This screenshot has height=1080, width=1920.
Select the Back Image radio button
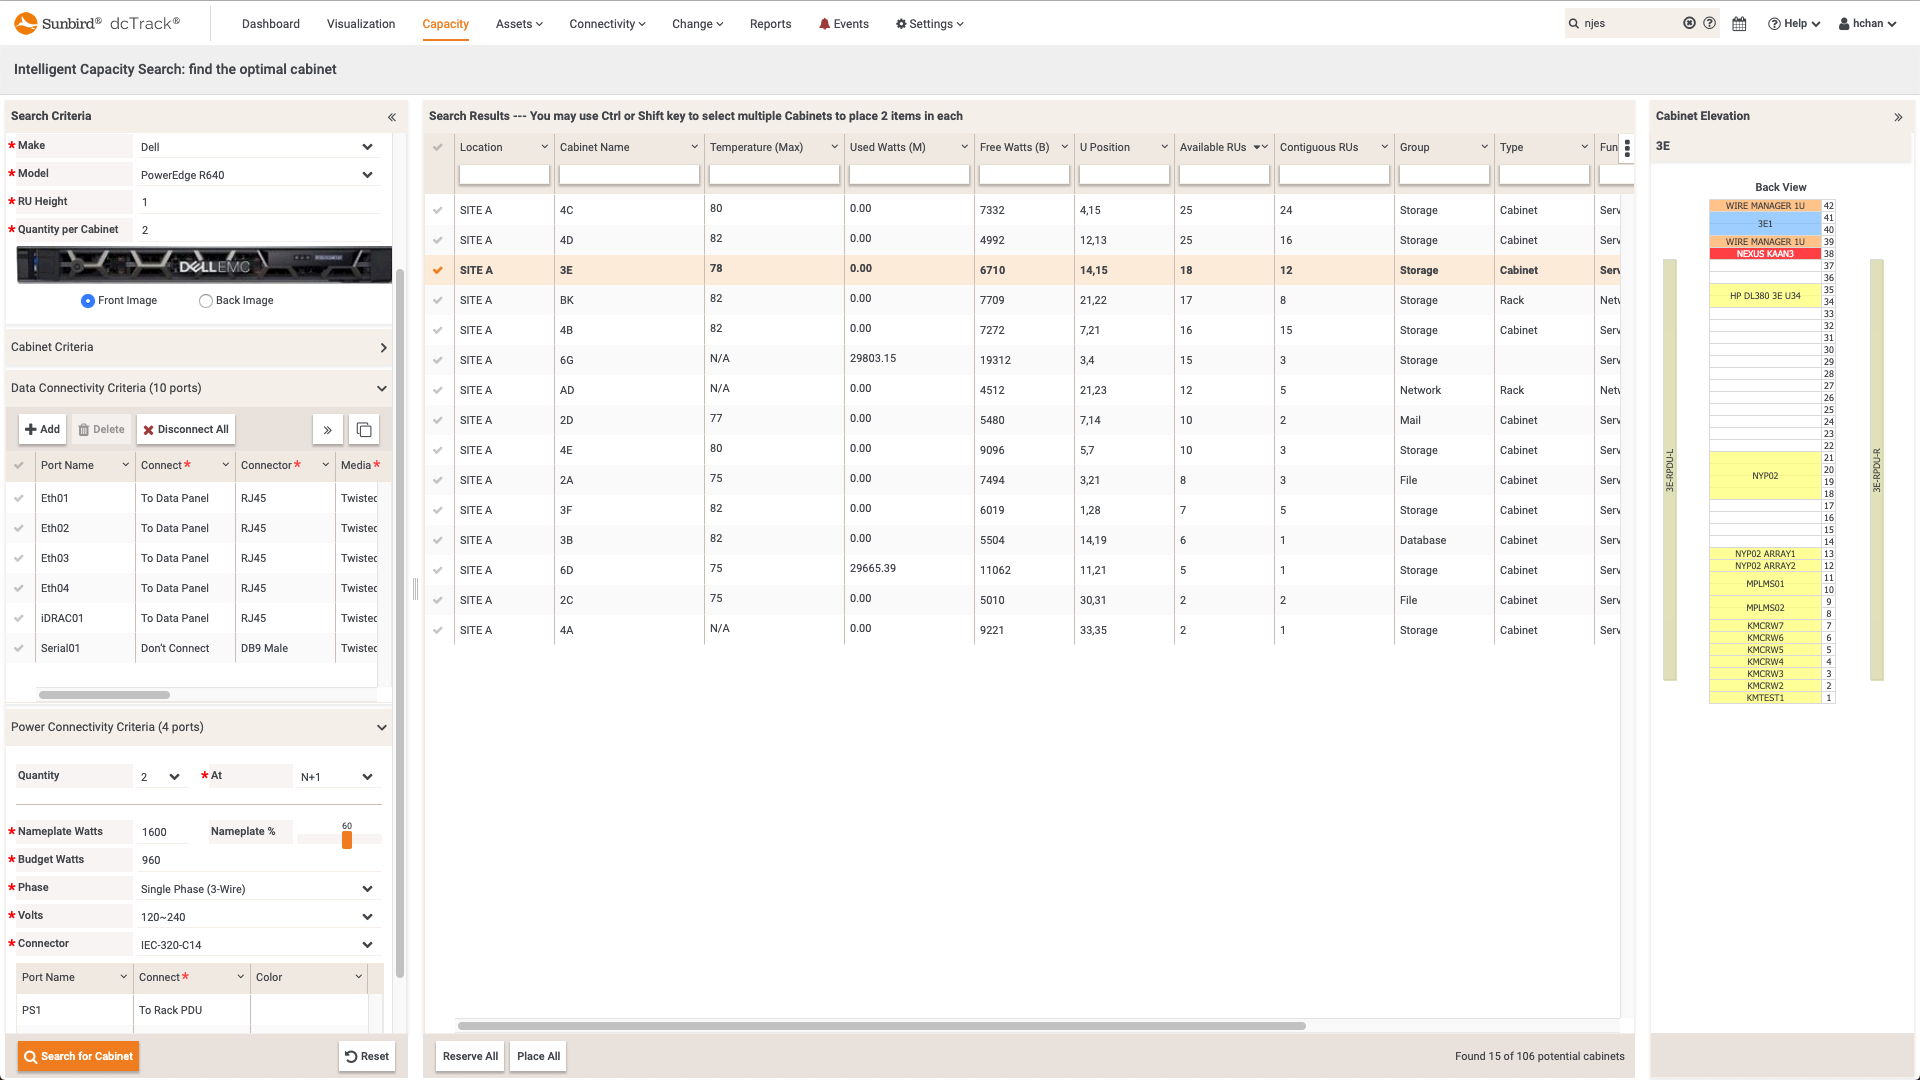206,300
